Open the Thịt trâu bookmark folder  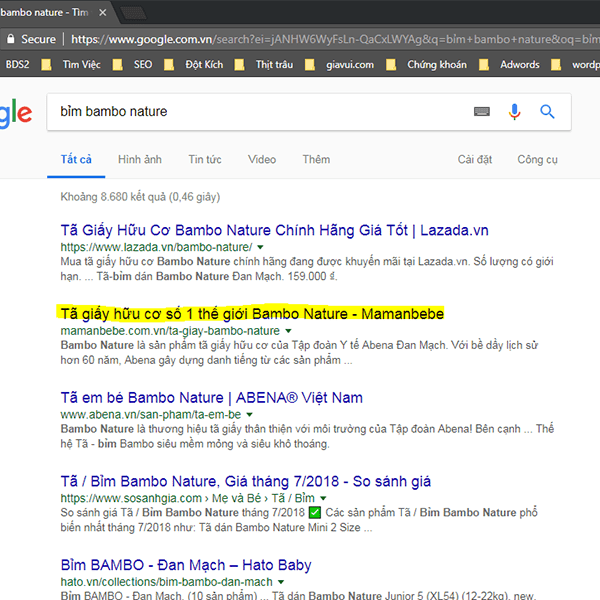(264, 64)
